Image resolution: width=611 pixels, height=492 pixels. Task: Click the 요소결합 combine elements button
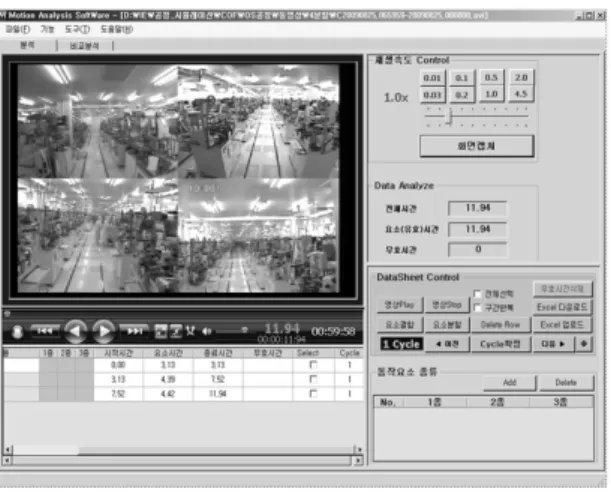pyautogui.click(x=400, y=324)
